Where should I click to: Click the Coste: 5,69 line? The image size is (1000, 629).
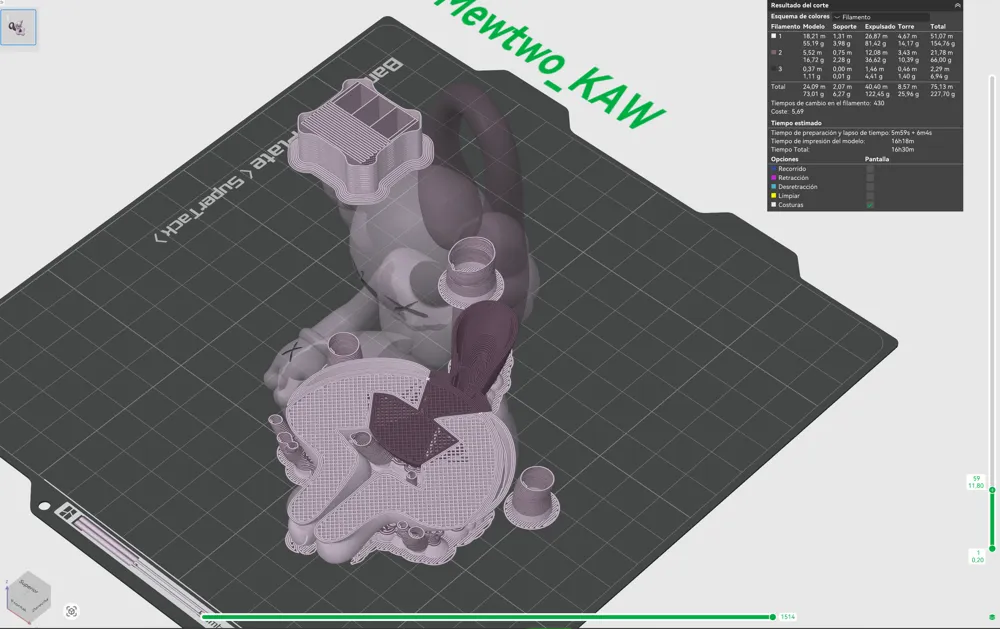tap(787, 112)
